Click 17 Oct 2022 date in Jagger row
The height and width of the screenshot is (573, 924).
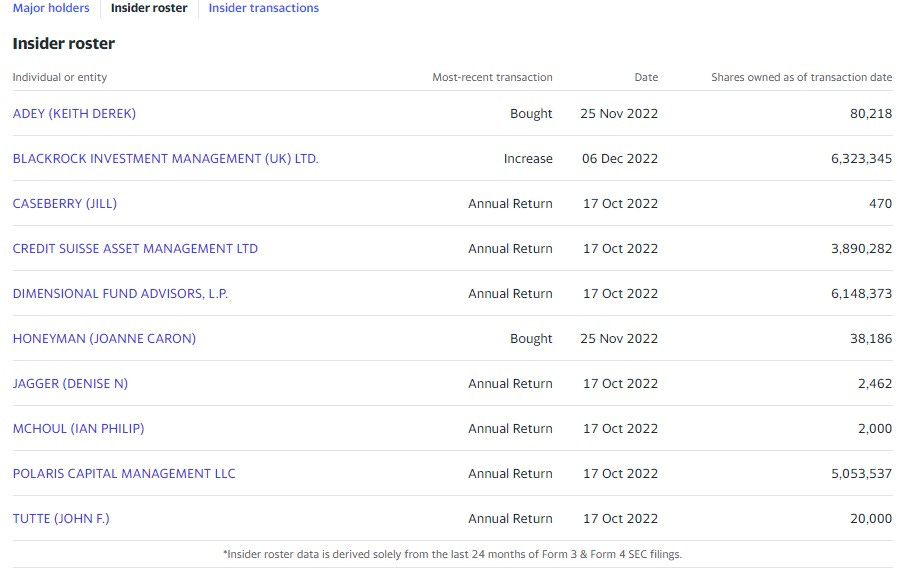click(620, 383)
